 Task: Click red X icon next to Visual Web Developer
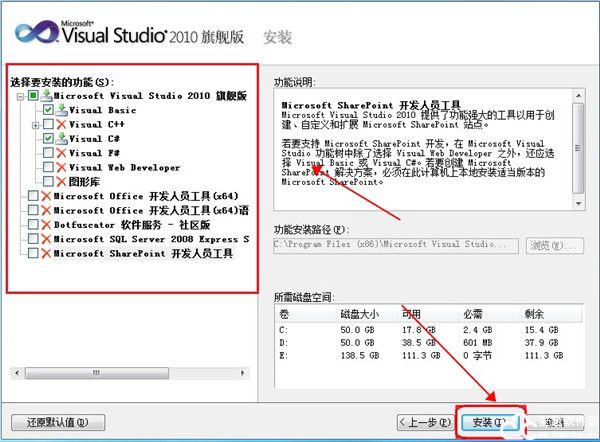coord(61,167)
